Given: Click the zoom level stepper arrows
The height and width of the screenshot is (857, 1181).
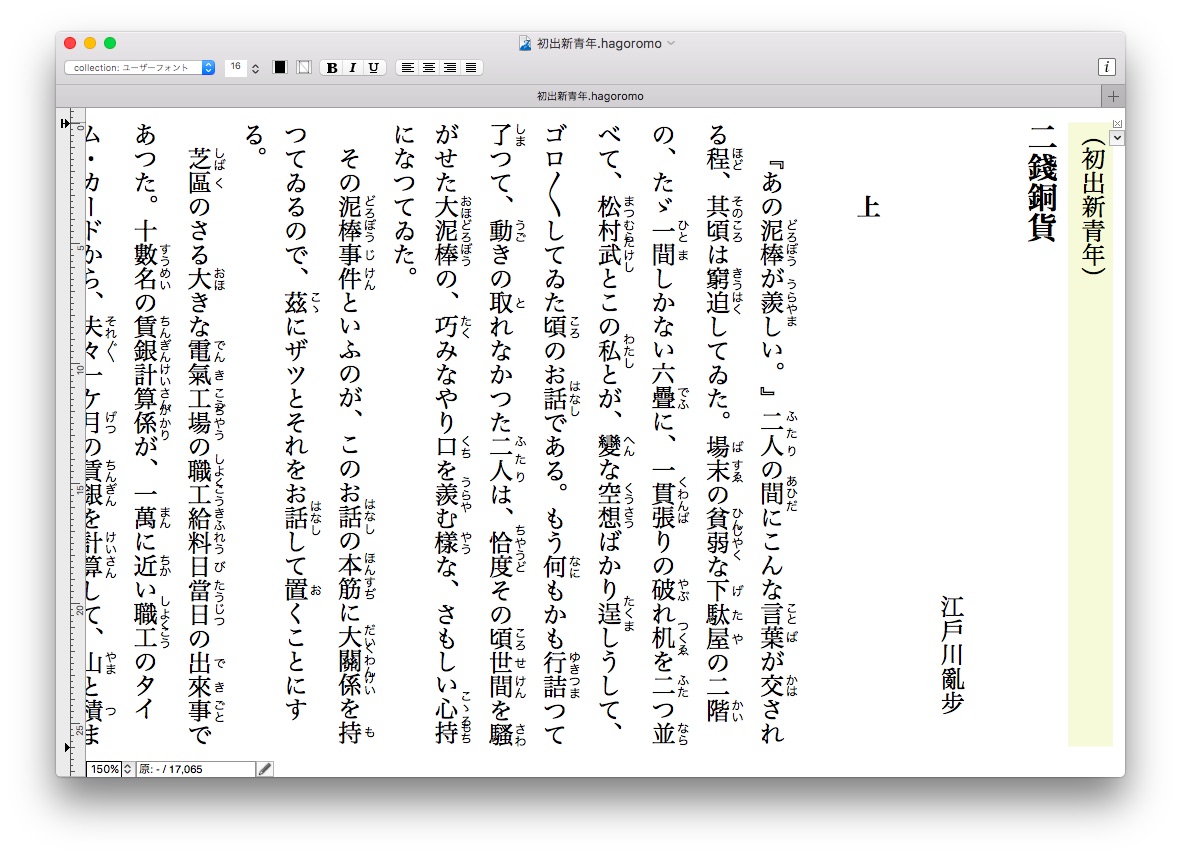Looking at the screenshot, I should [127, 769].
